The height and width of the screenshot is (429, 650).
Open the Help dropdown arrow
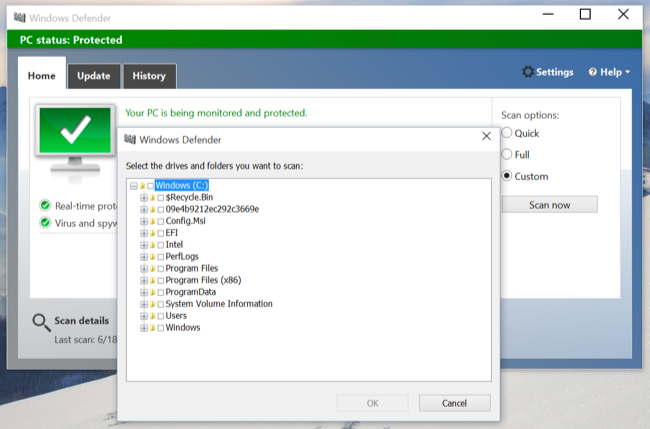click(x=627, y=72)
